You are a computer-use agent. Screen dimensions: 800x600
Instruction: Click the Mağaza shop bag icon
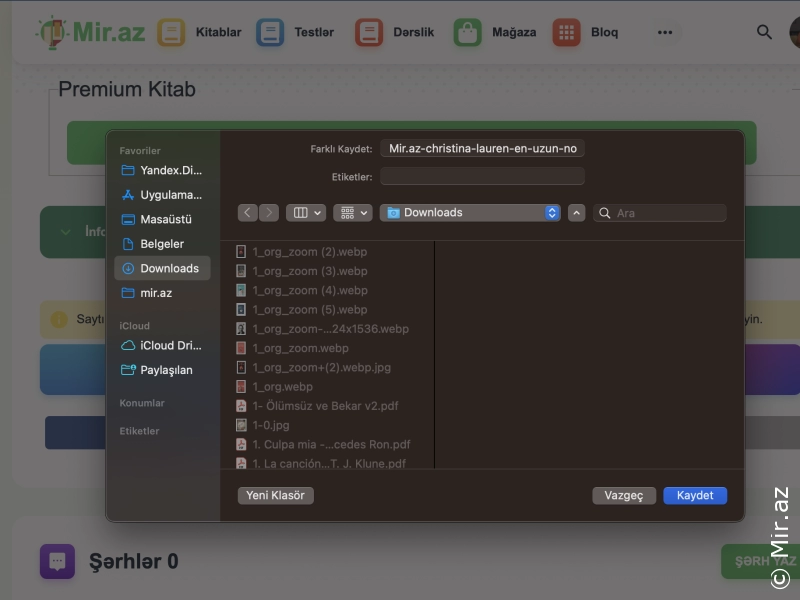tap(467, 32)
